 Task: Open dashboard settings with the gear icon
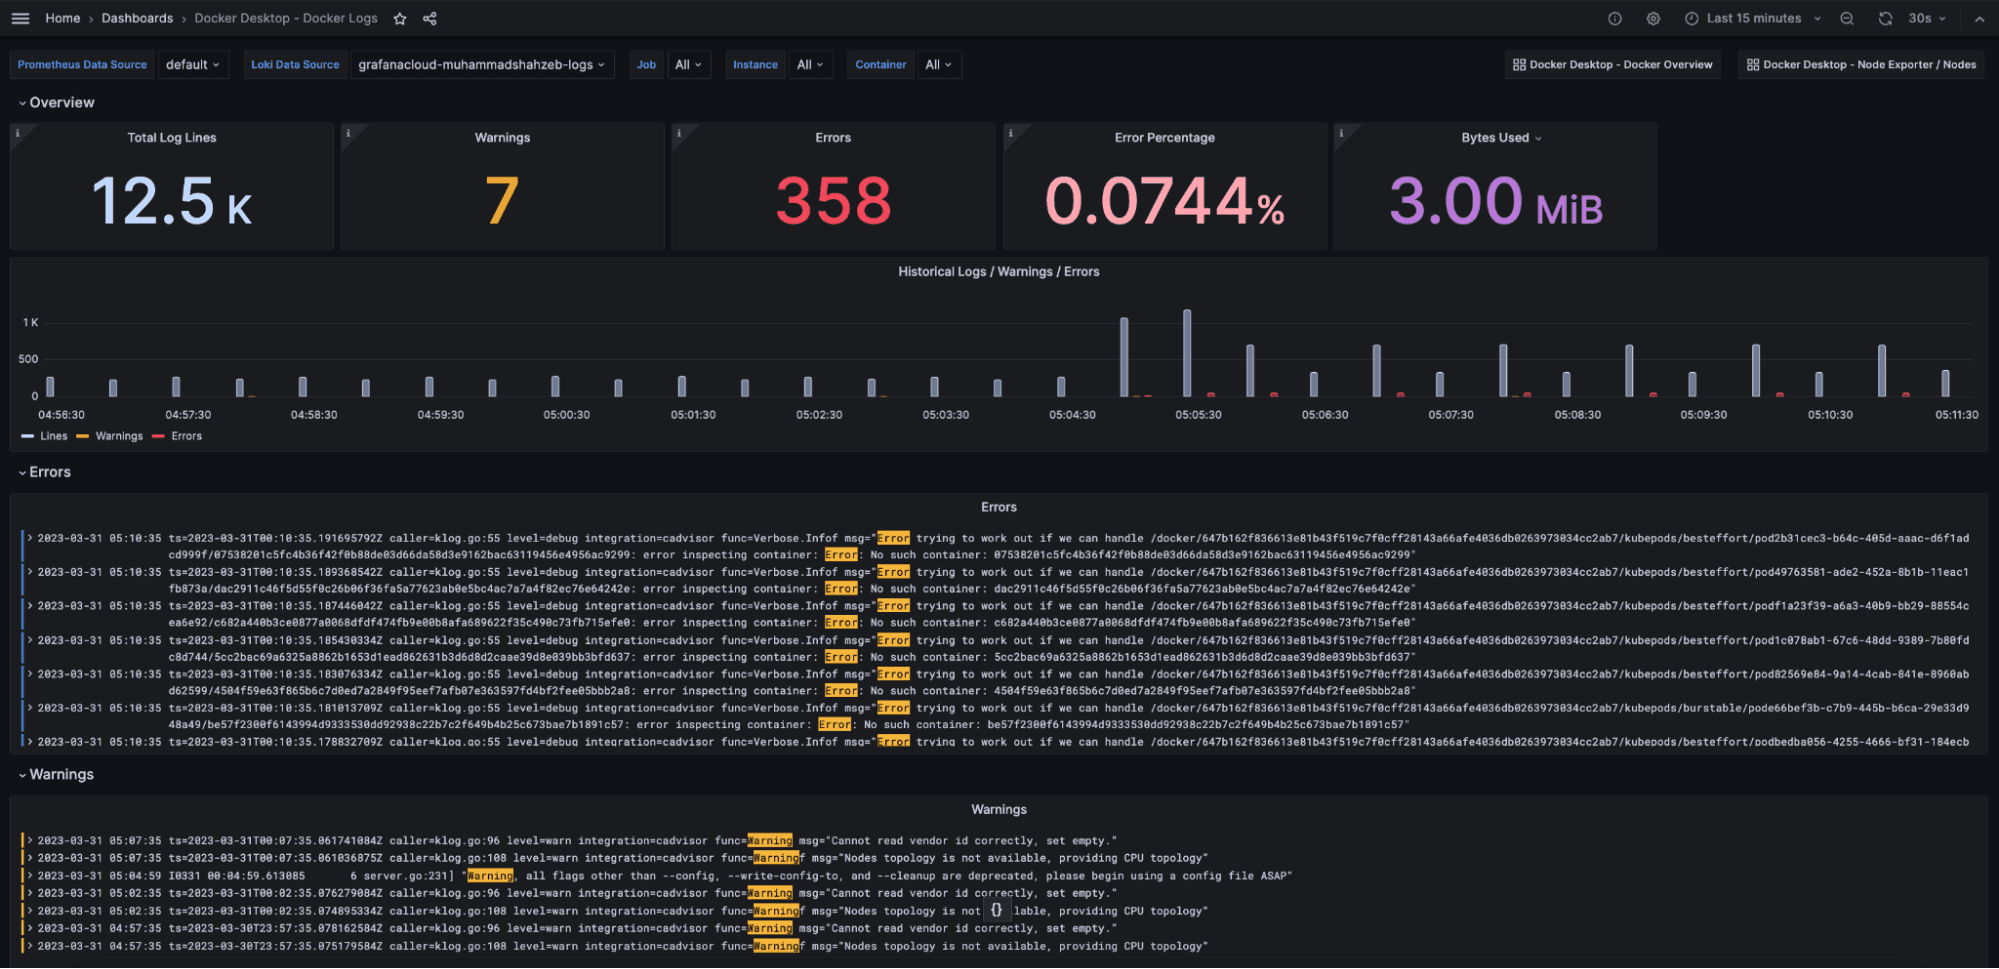coord(1653,18)
